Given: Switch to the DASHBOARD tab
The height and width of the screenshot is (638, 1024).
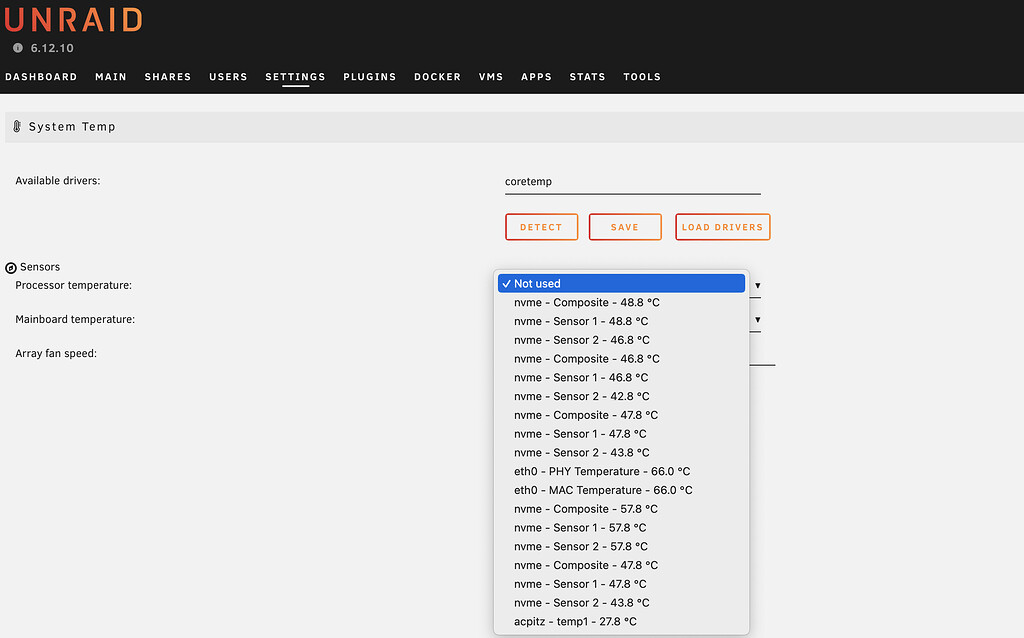Looking at the screenshot, I should tap(41, 76).
